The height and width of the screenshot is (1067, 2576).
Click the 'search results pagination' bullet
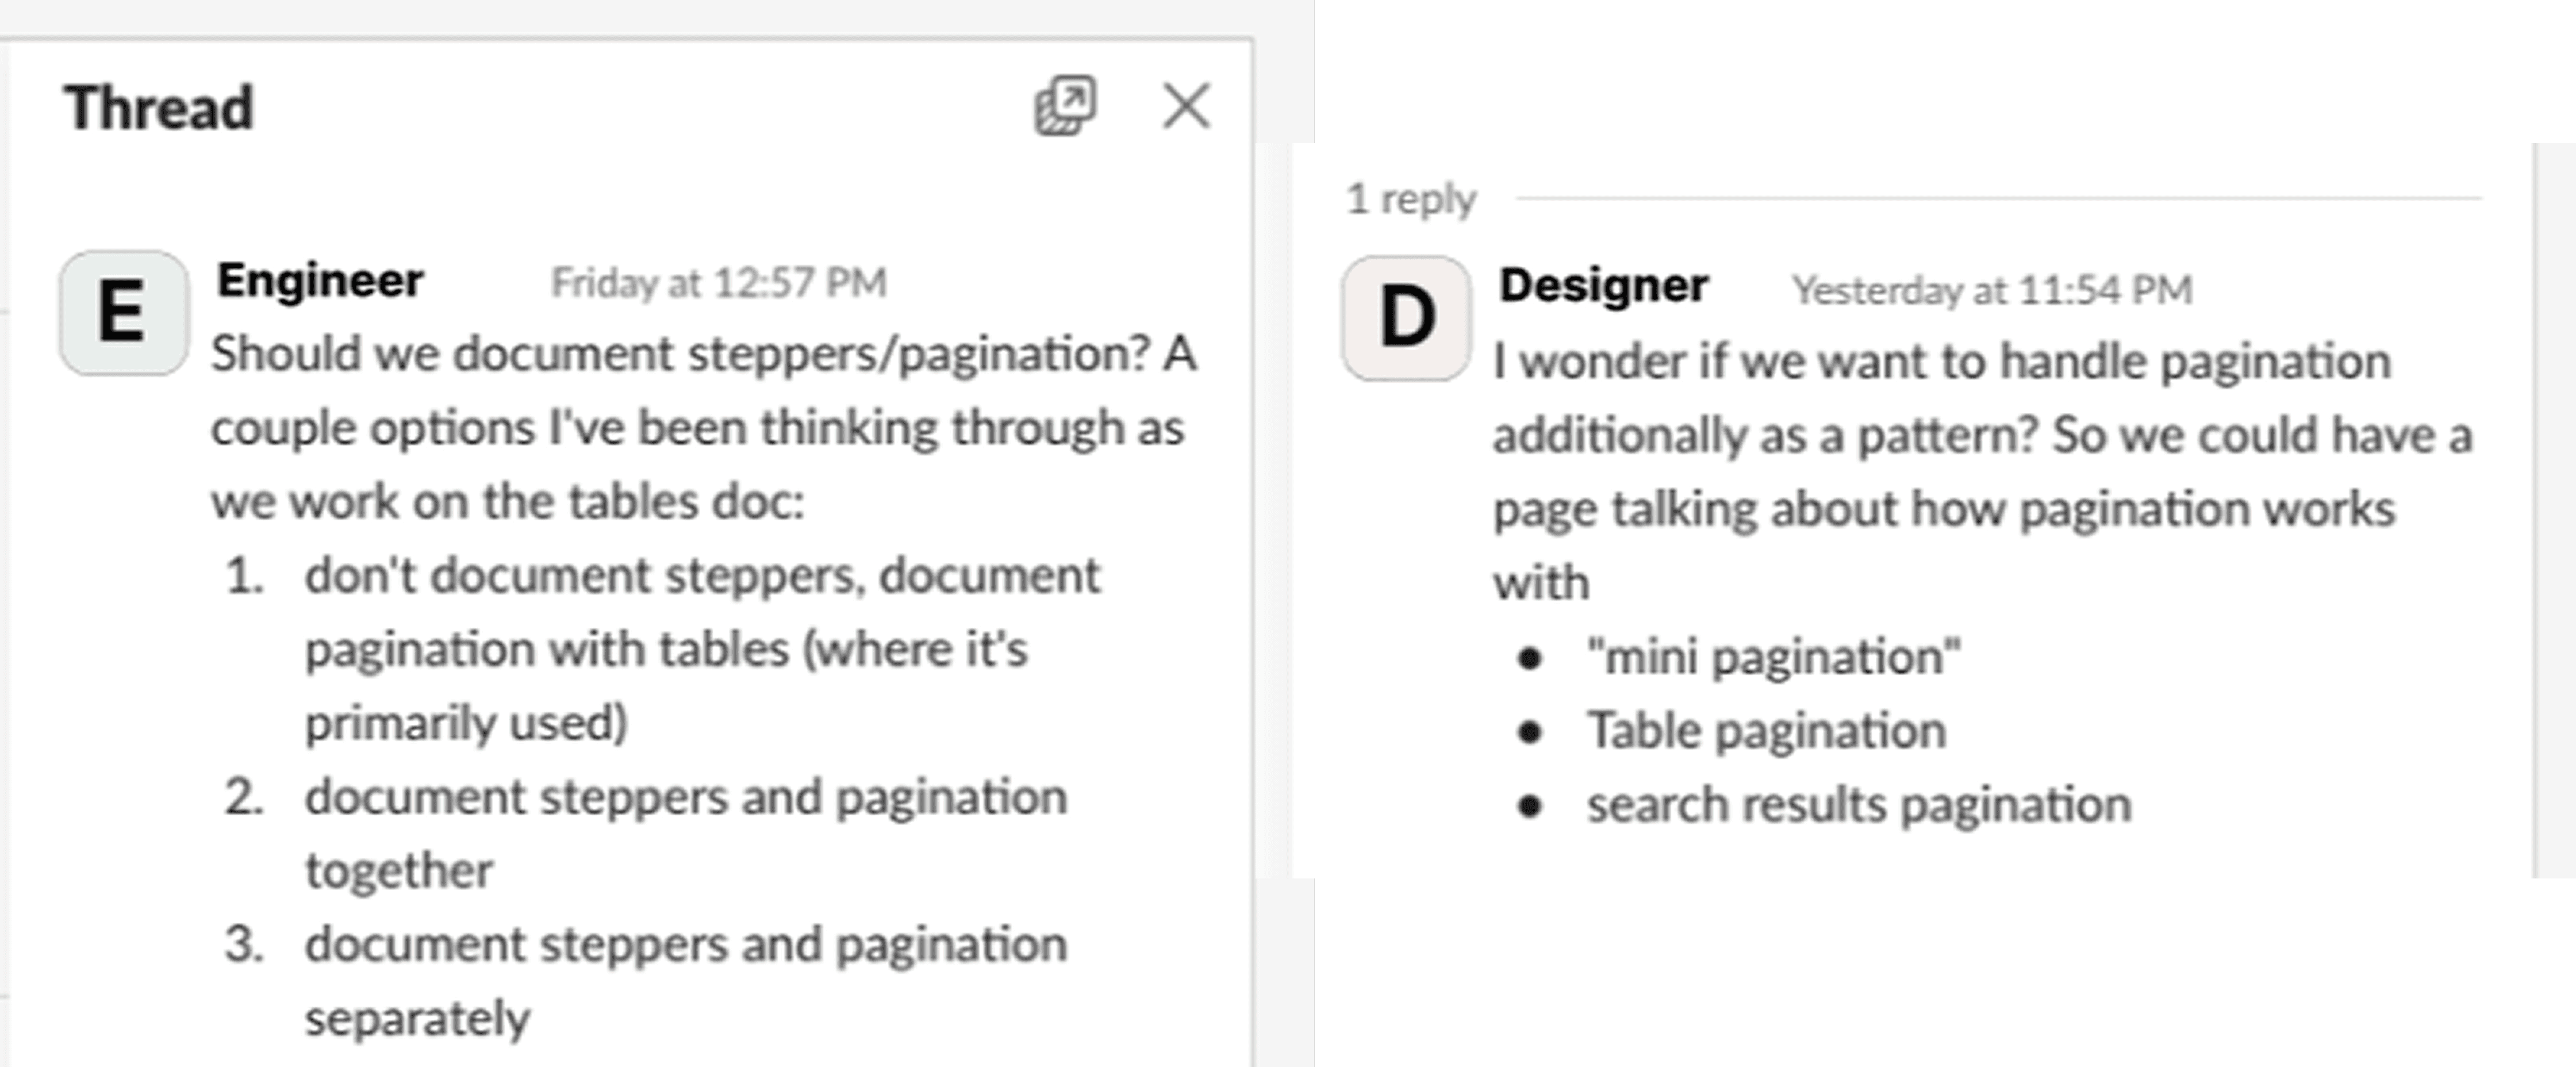(1858, 805)
